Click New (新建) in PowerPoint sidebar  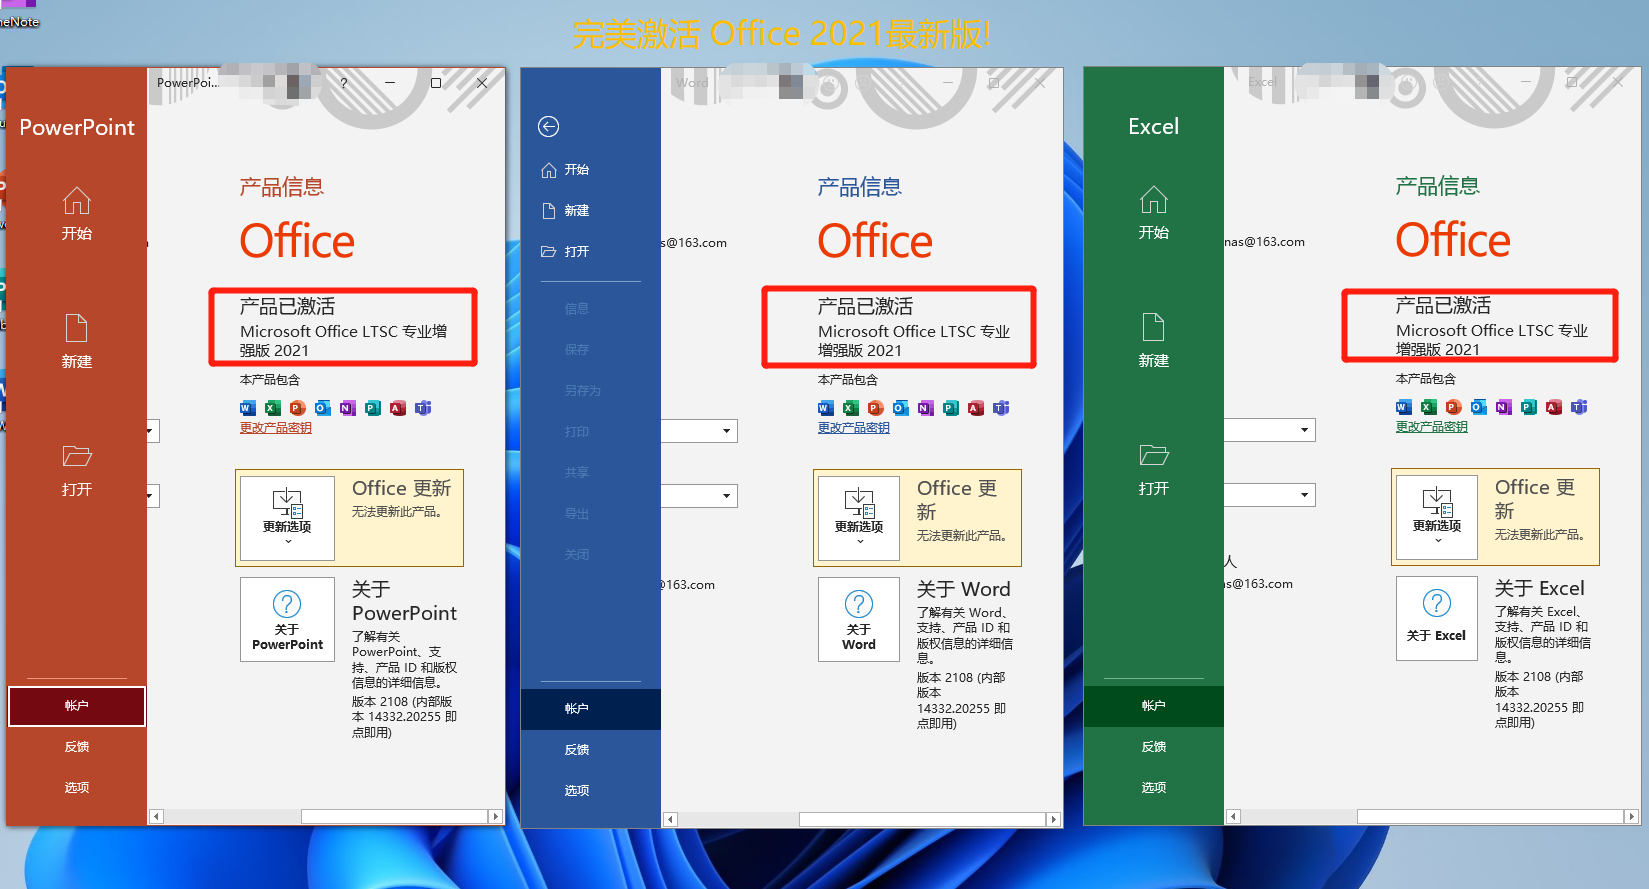77,342
